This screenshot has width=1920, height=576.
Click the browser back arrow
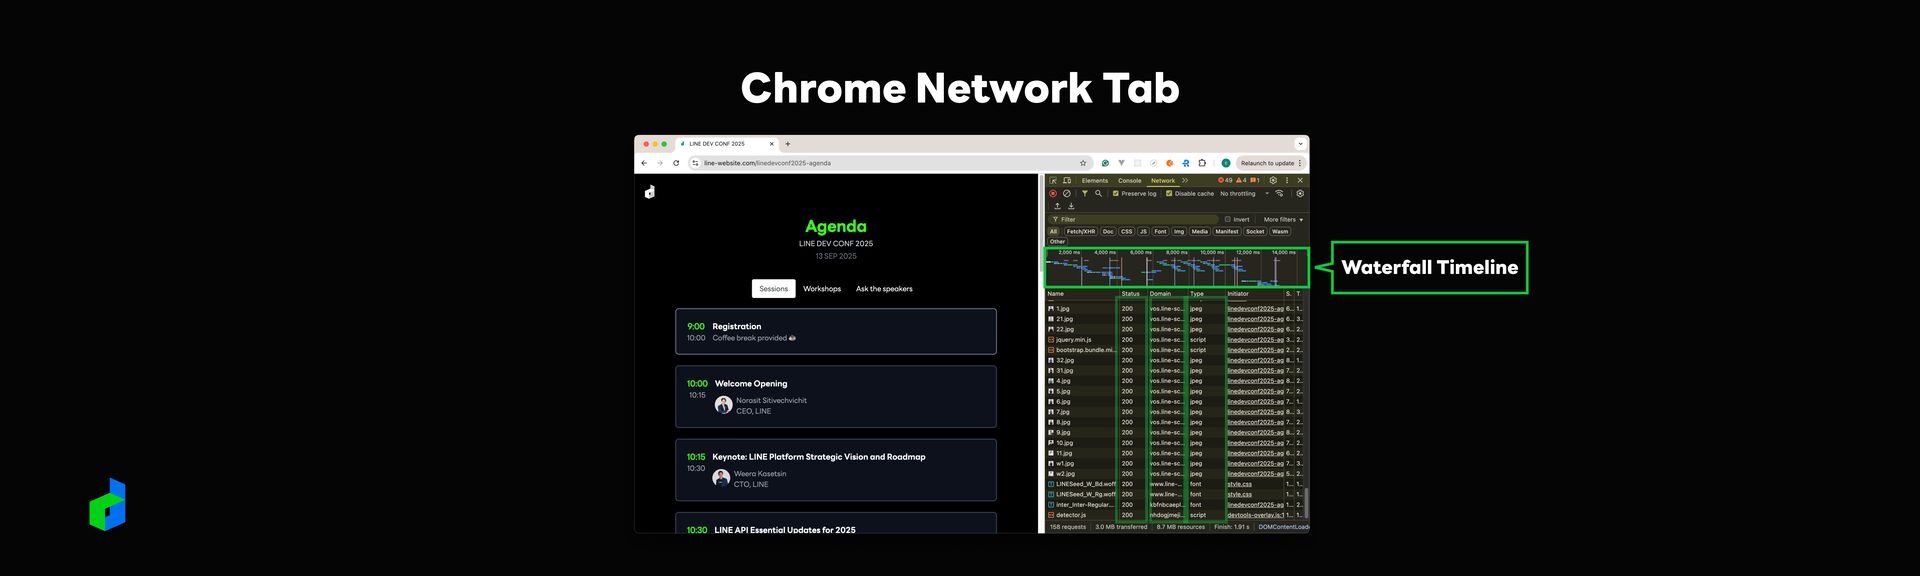coord(644,163)
